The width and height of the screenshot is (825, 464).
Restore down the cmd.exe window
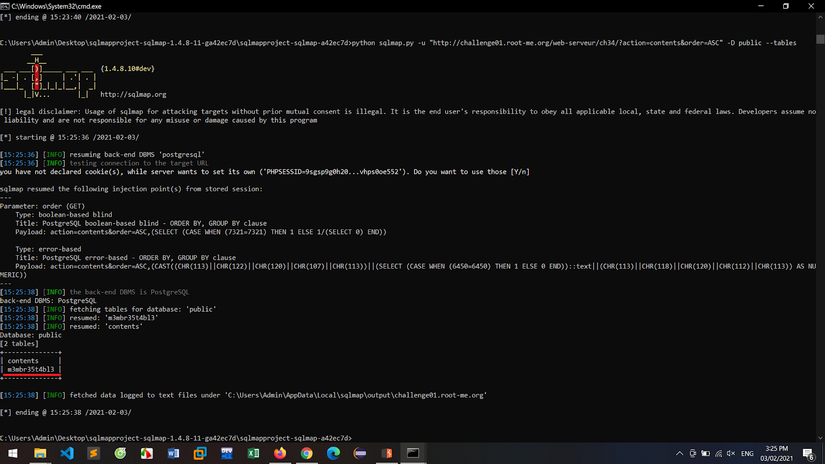click(x=786, y=6)
